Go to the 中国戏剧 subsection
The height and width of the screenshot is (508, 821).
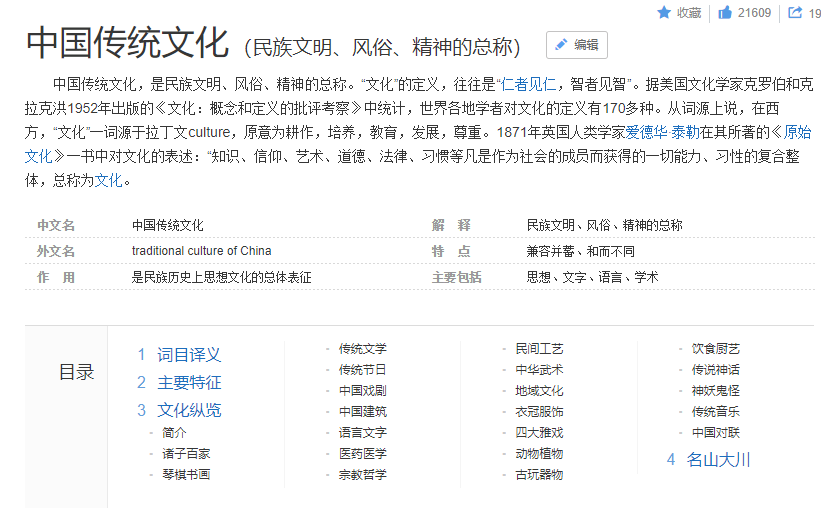pyautogui.click(x=362, y=391)
